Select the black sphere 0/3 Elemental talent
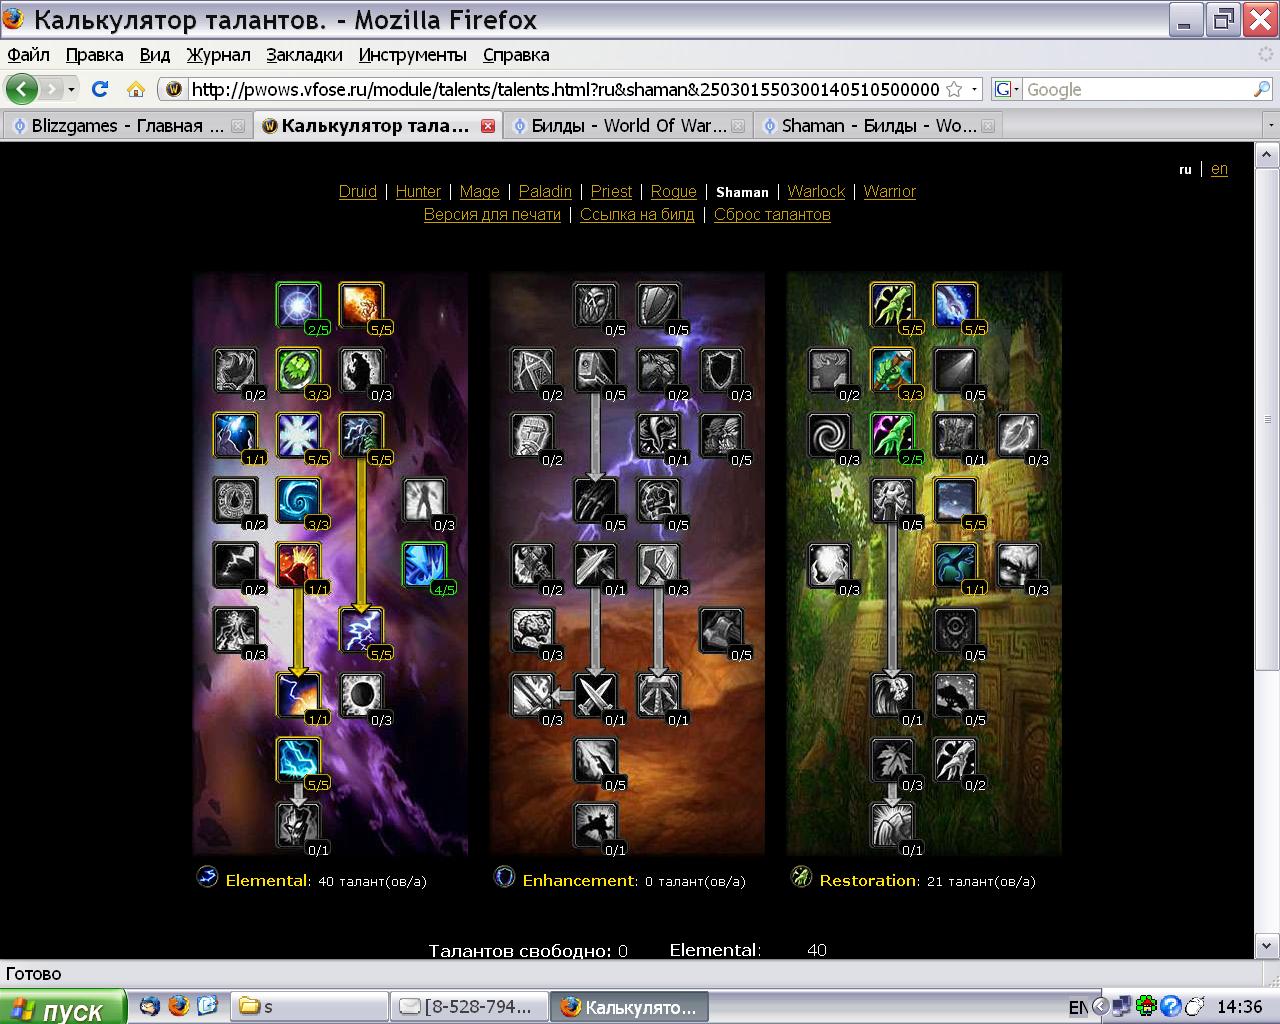Screen dimensions: 1280x1024 click(361, 696)
